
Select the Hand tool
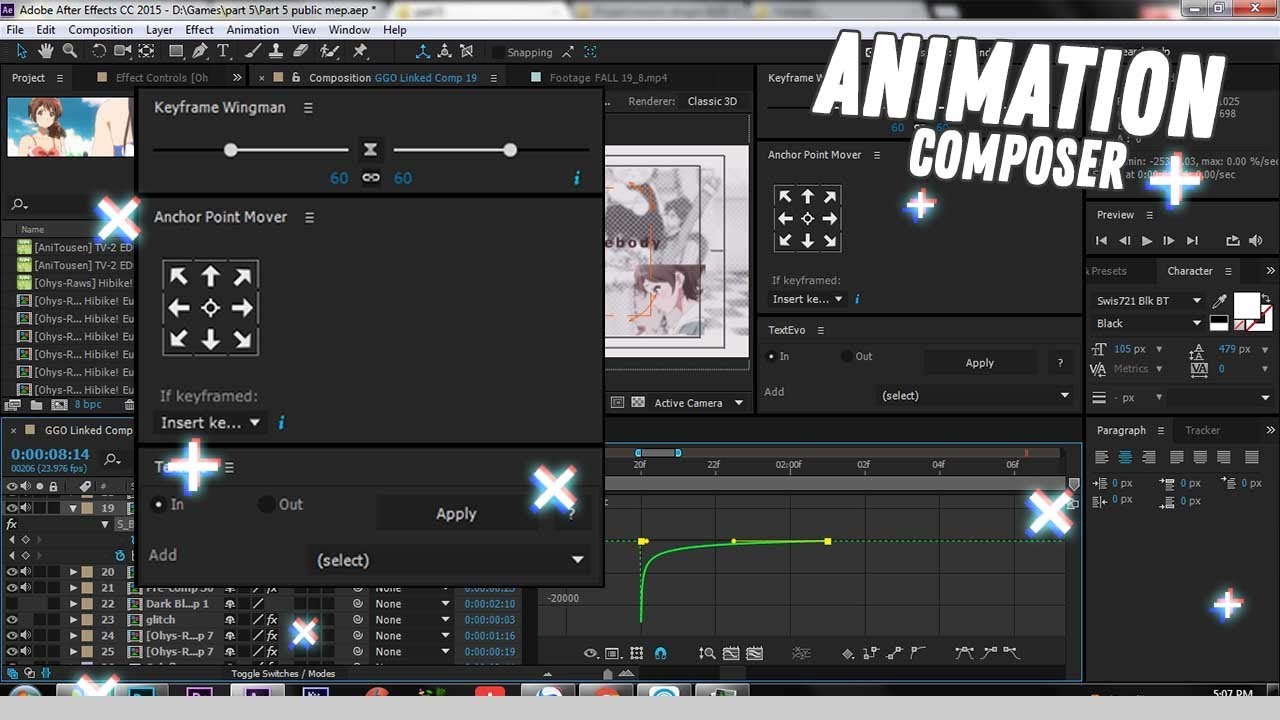point(46,51)
